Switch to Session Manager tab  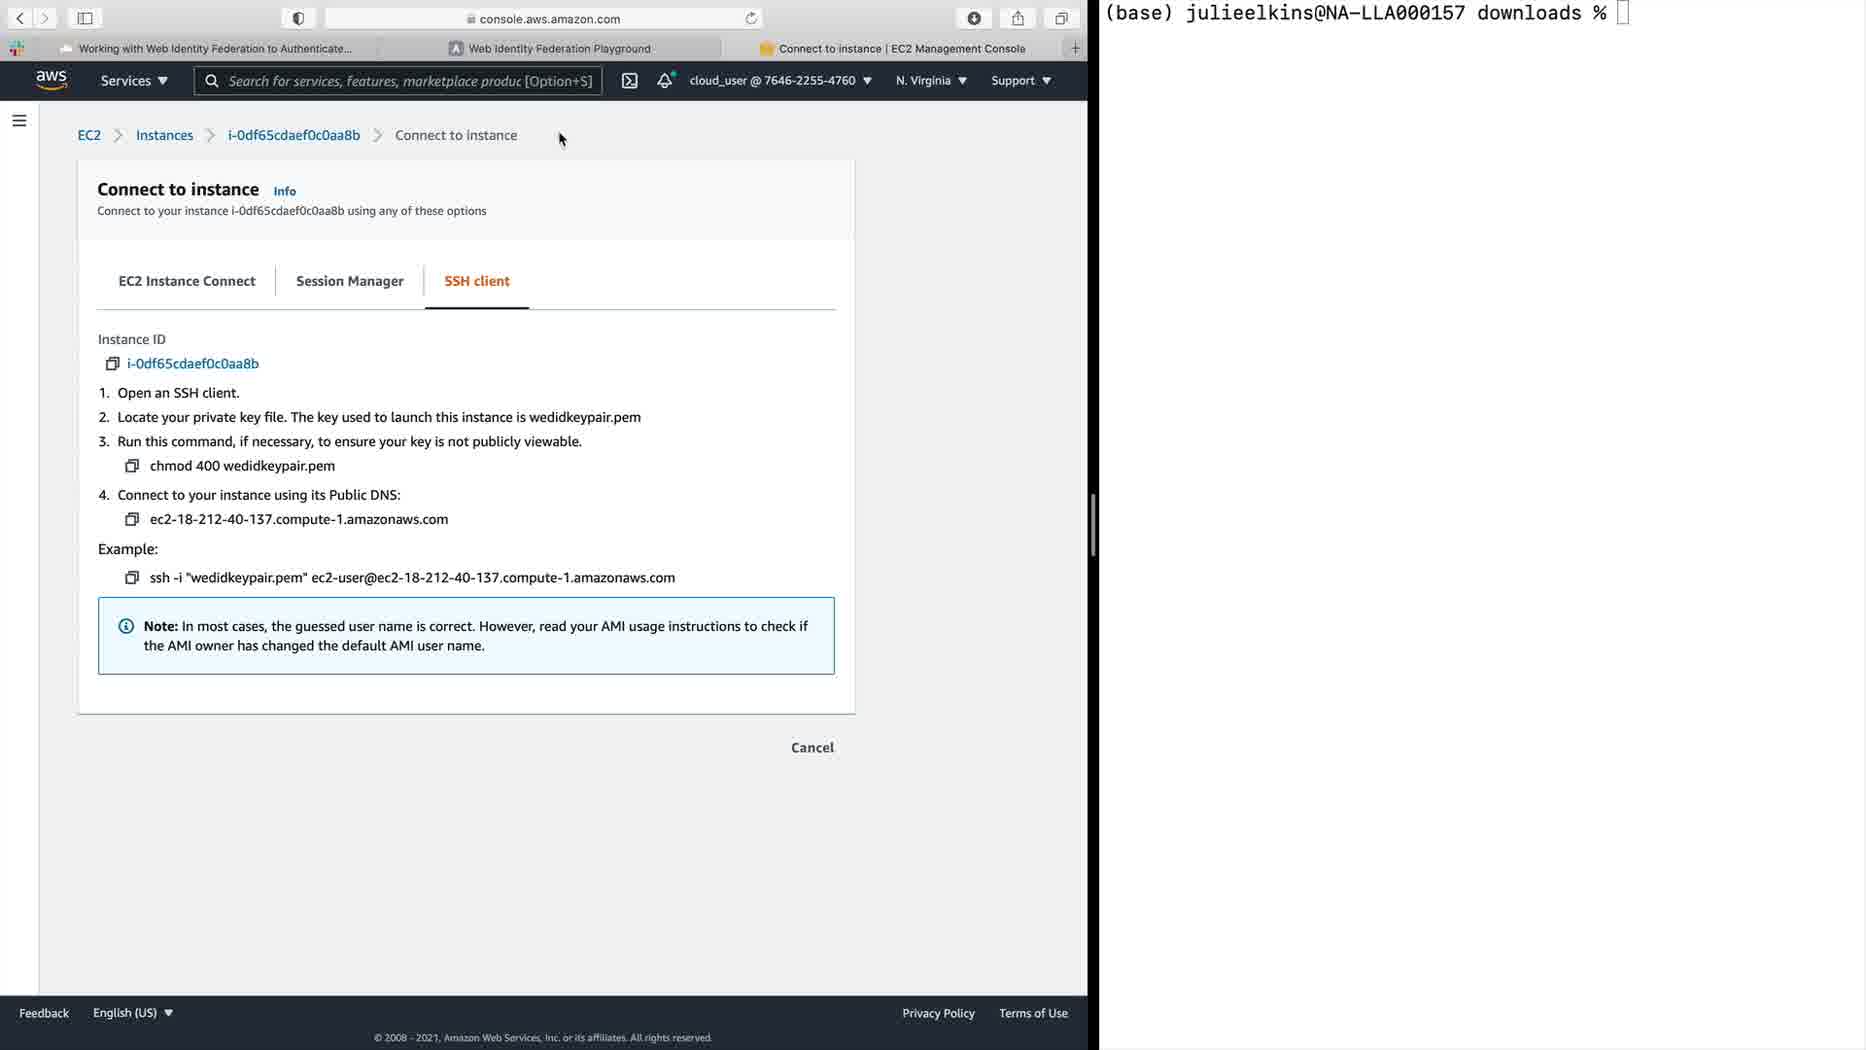[350, 281]
